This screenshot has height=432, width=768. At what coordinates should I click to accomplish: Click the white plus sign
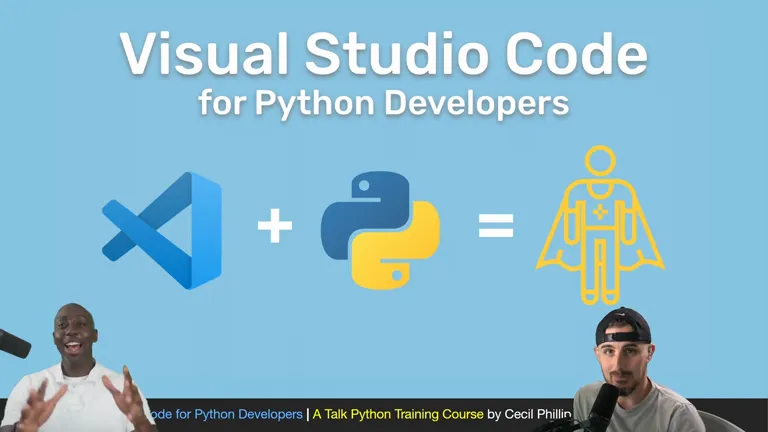pyautogui.click(x=275, y=226)
